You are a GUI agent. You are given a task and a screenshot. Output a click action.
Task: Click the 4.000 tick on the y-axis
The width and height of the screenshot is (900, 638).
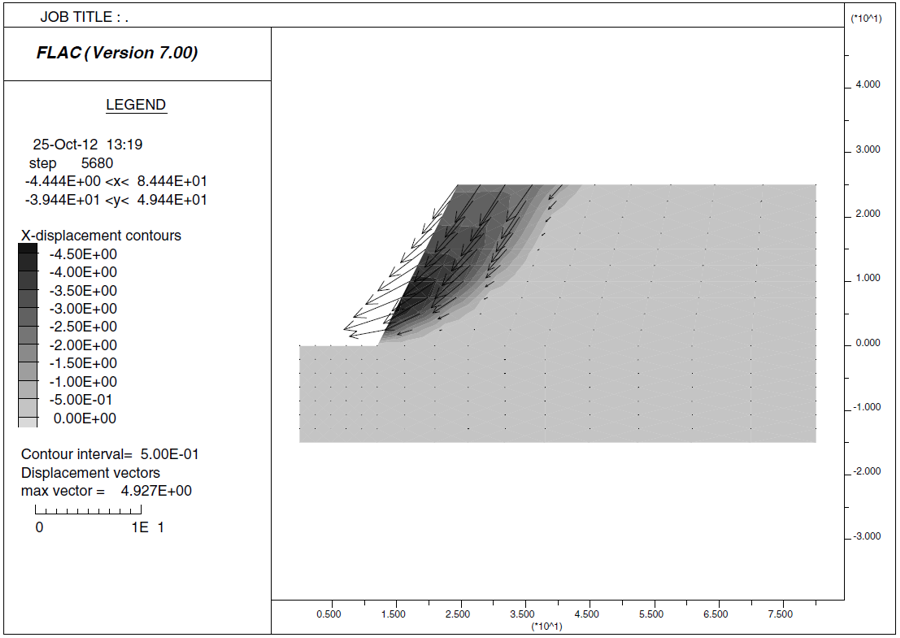click(866, 85)
